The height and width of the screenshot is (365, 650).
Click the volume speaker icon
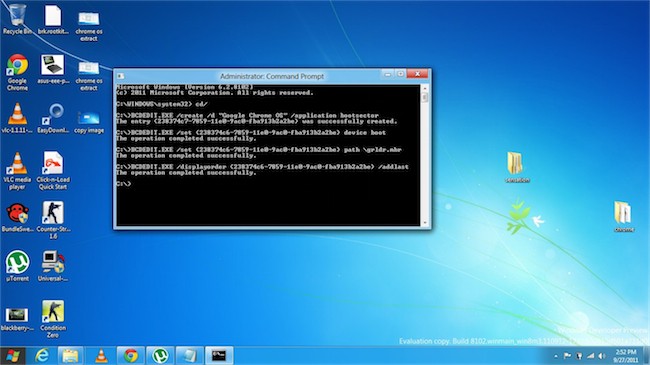coord(602,356)
